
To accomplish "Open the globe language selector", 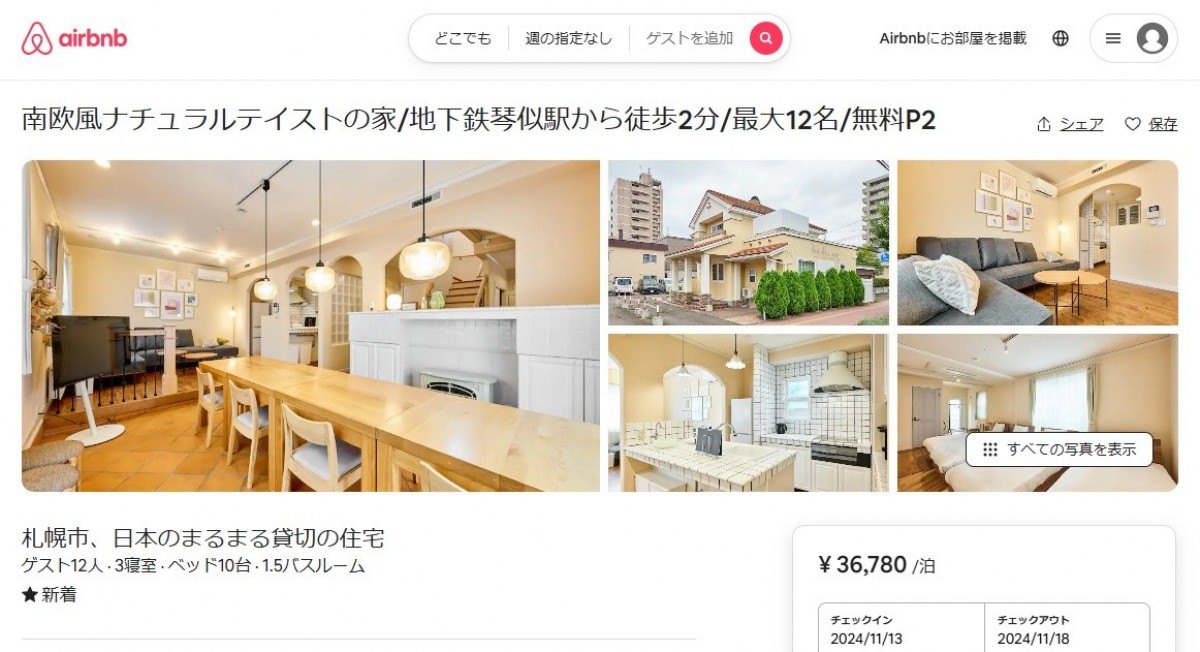I will [x=1061, y=38].
